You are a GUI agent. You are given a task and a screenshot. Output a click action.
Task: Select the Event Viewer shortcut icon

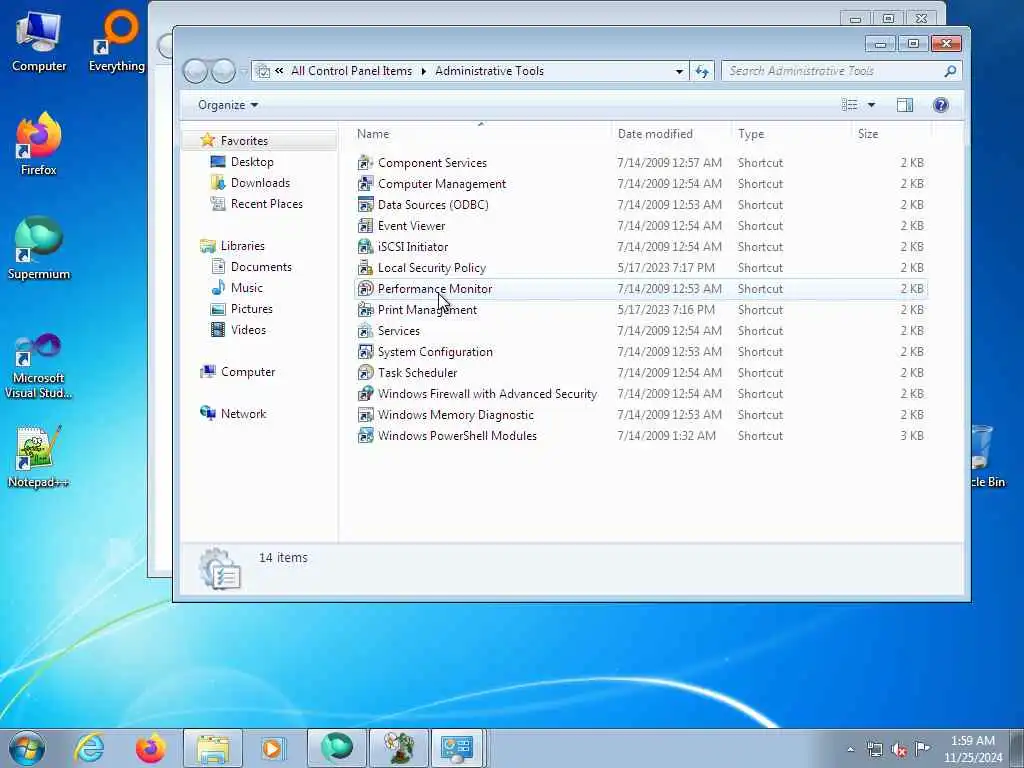365,225
